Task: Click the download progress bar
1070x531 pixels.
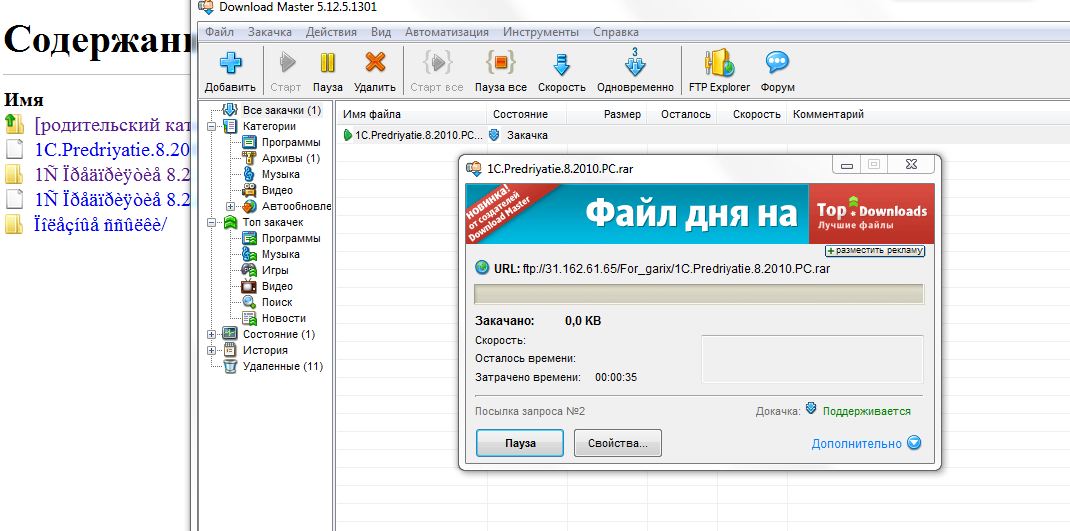Action: pyautogui.click(x=699, y=293)
